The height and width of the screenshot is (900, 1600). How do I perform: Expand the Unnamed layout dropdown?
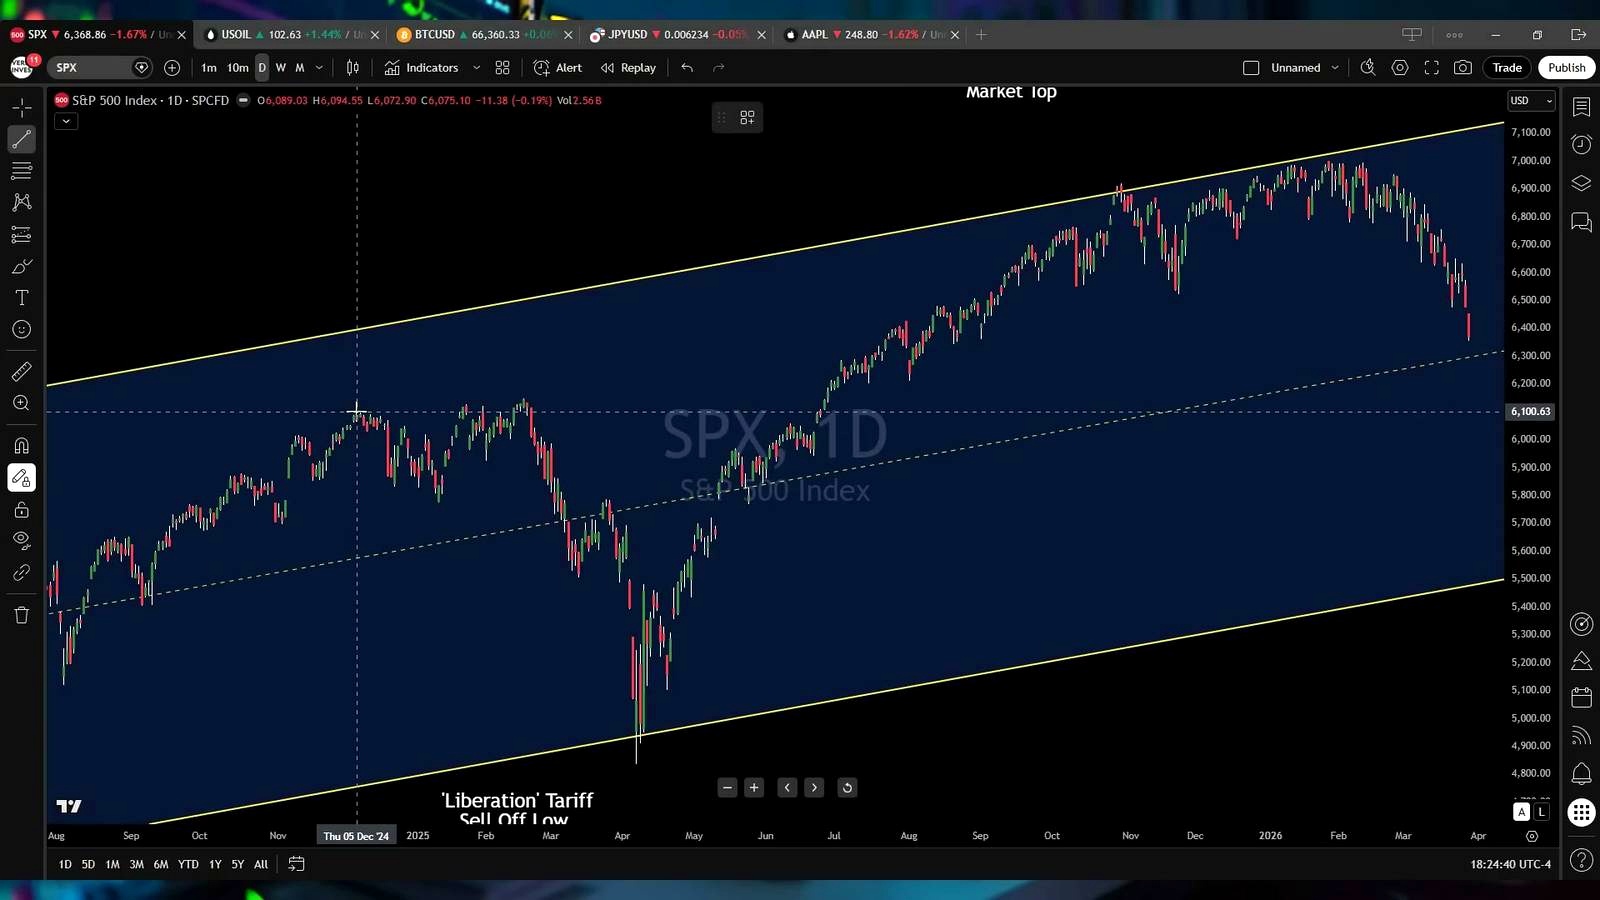tap(1335, 68)
